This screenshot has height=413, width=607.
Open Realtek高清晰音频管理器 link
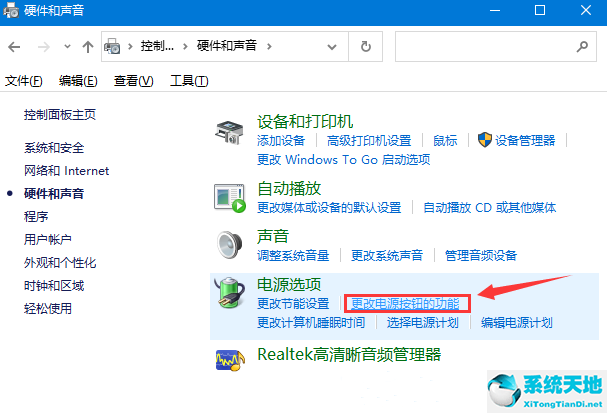point(349,355)
